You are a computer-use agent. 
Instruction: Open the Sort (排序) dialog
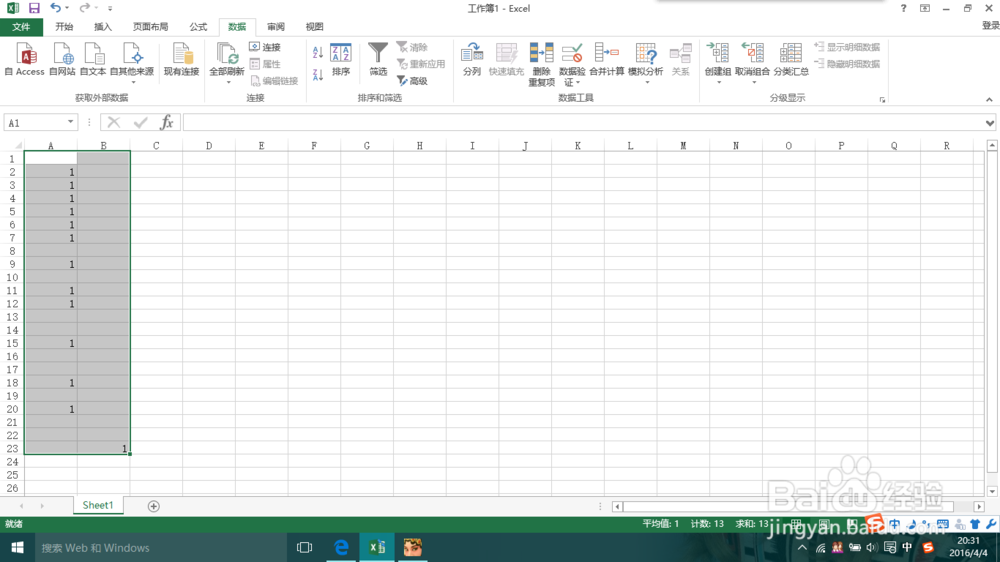tap(341, 59)
